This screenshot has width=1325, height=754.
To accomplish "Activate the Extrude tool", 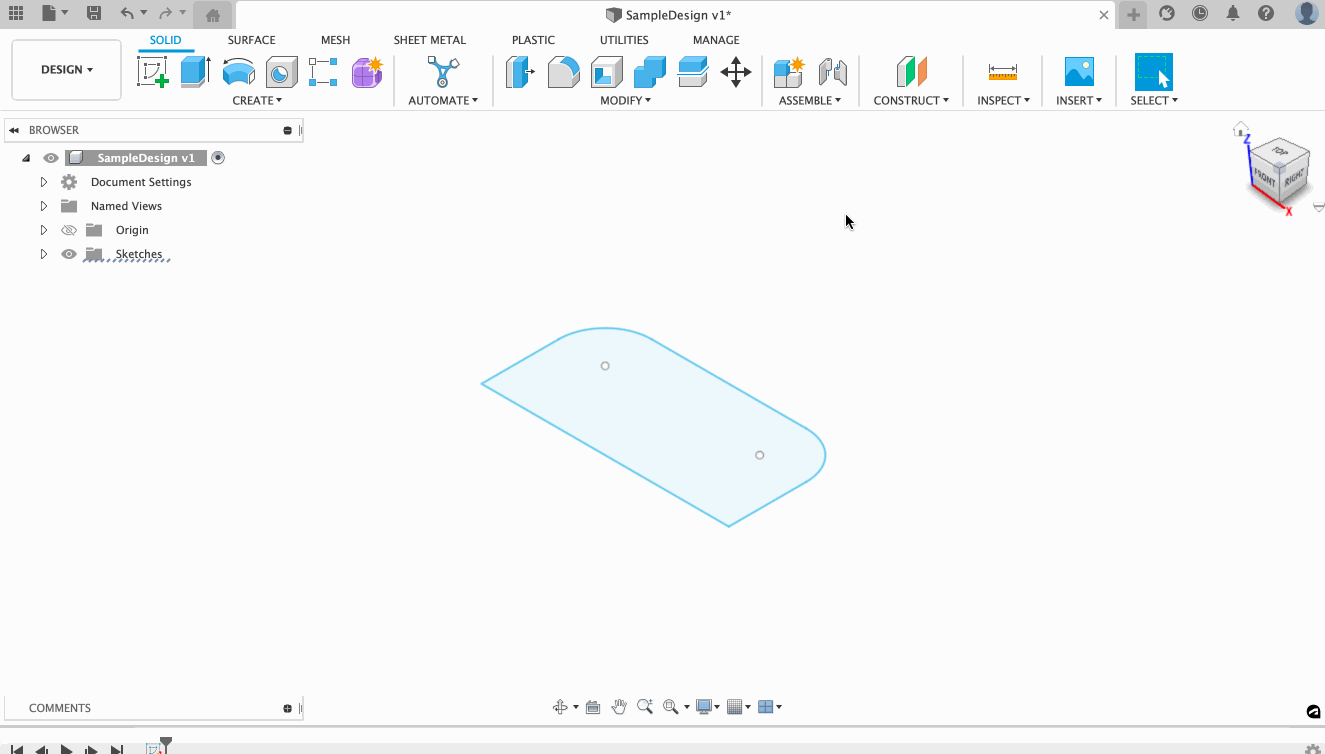I will [195, 72].
